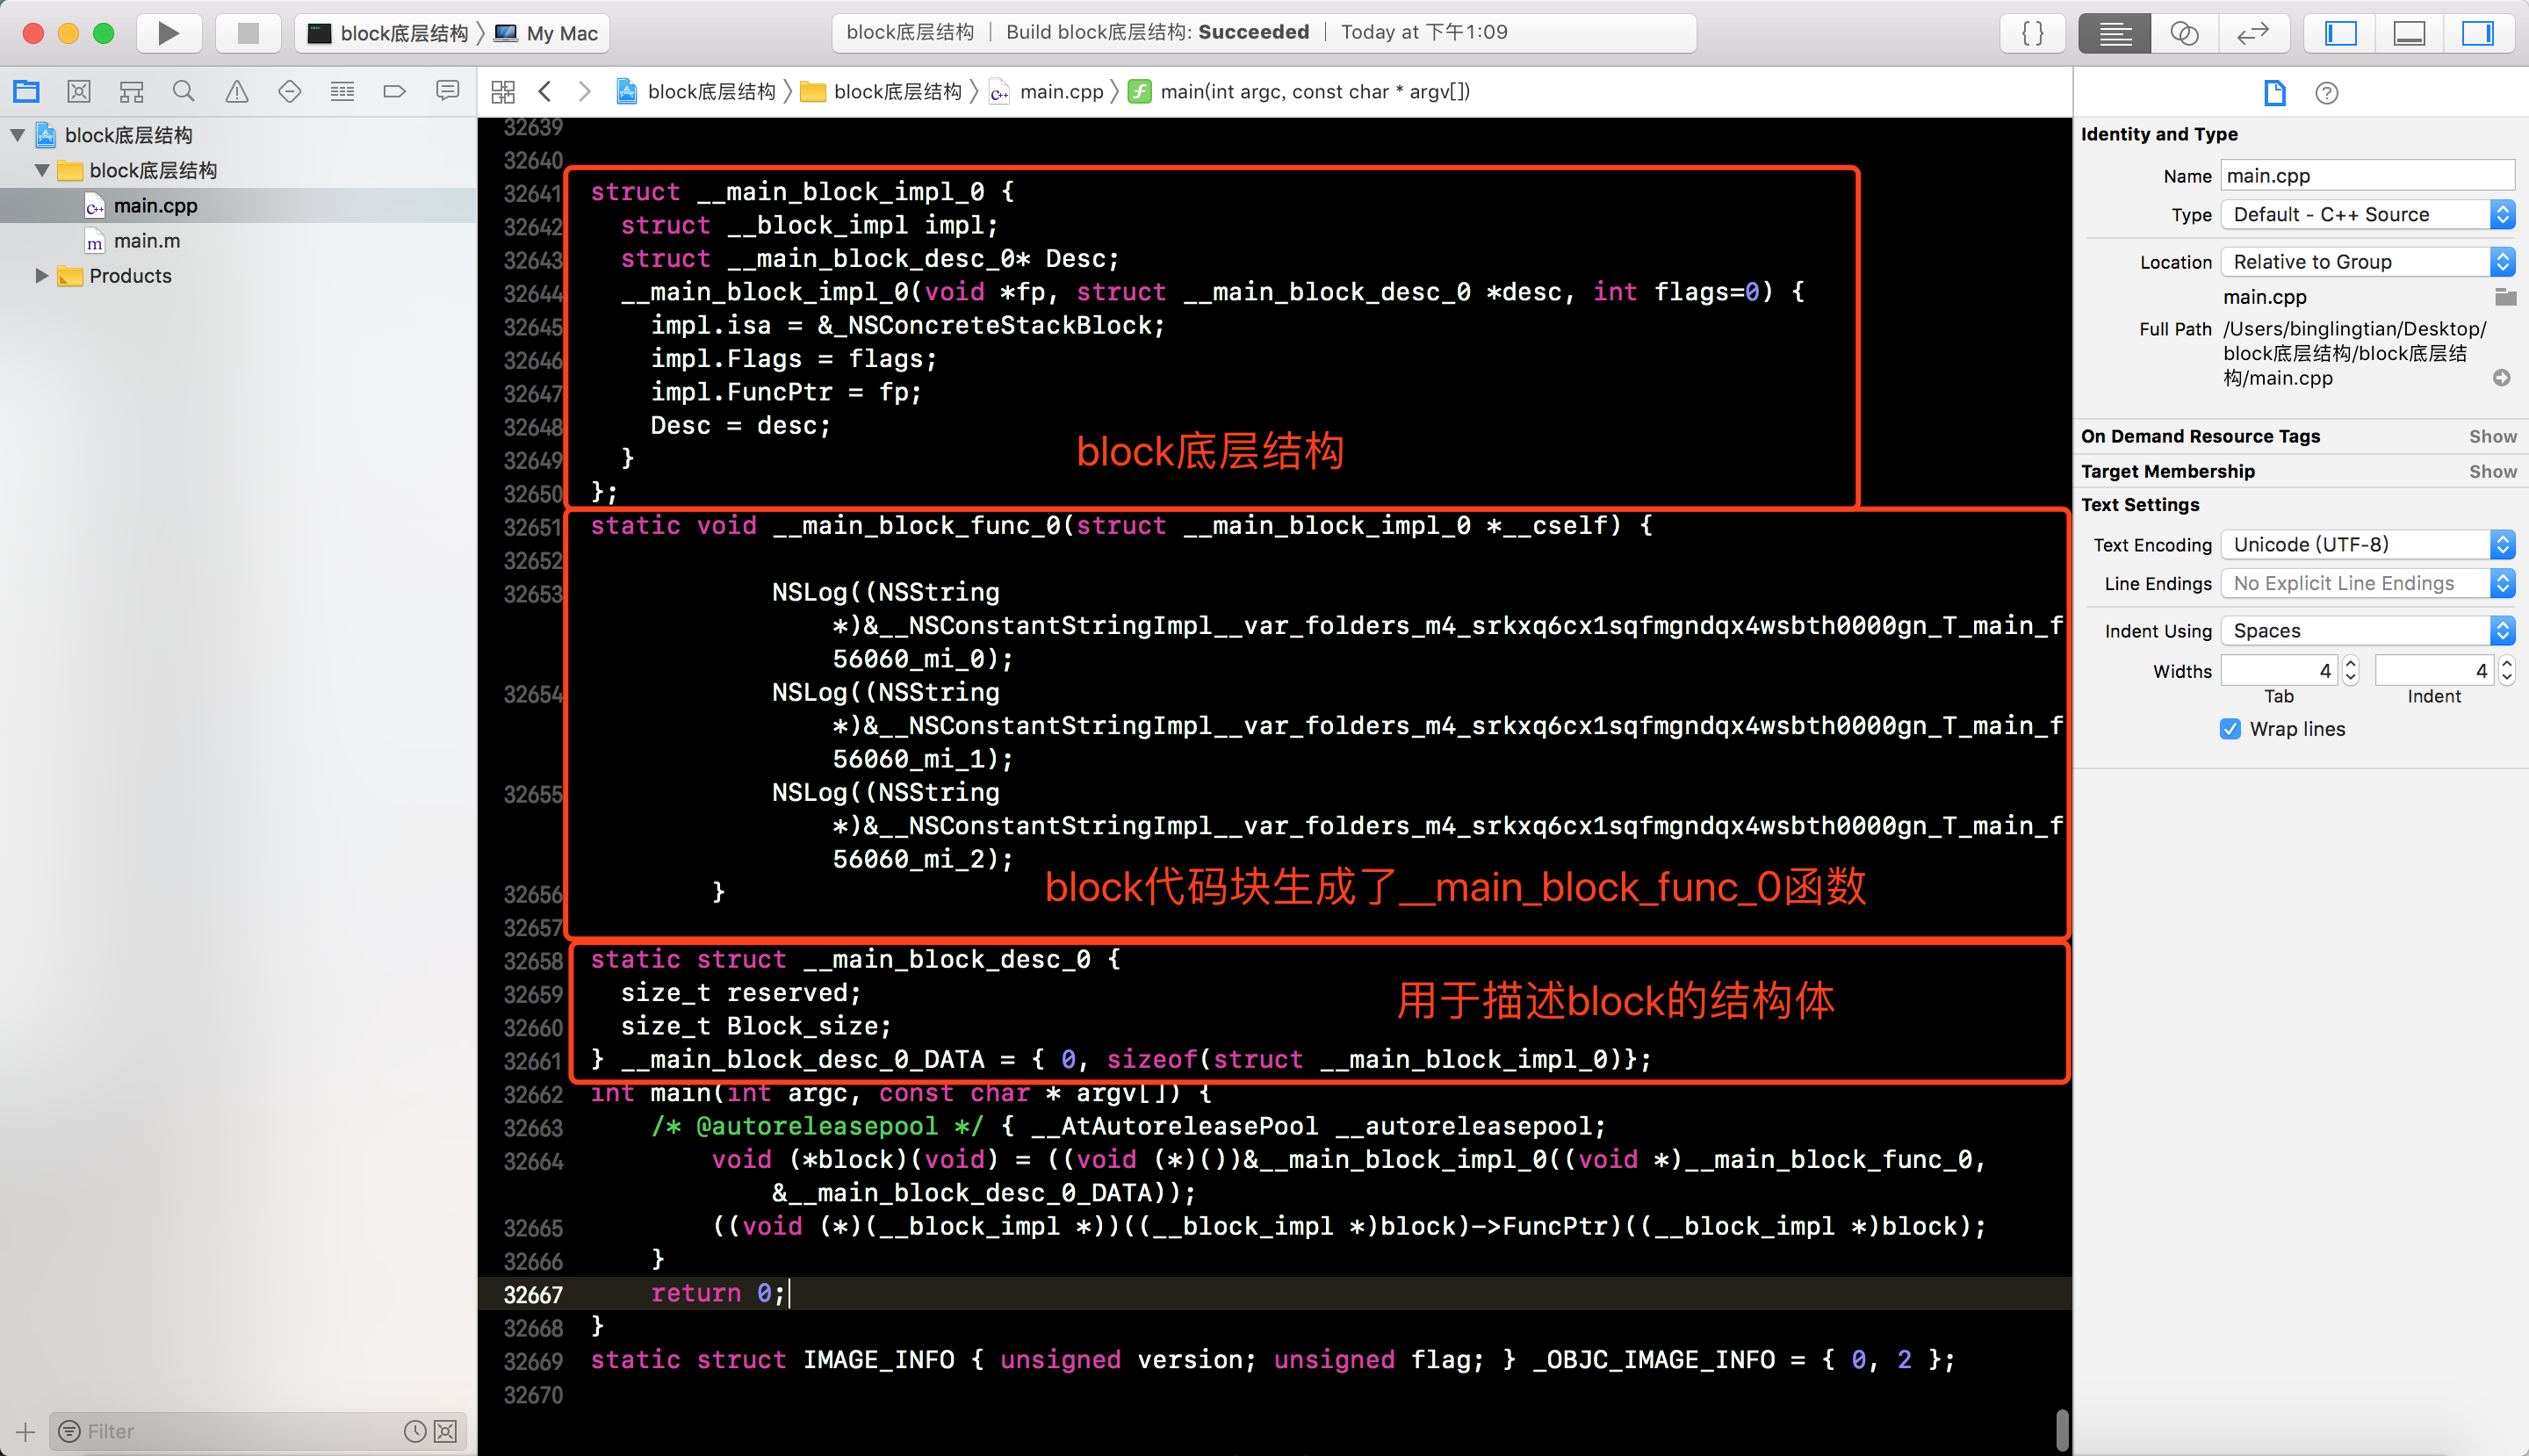Toggle the Debug area panel
Image resolution: width=2529 pixels, height=1456 pixels.
pyautogui.click(x=2409, y=33)
